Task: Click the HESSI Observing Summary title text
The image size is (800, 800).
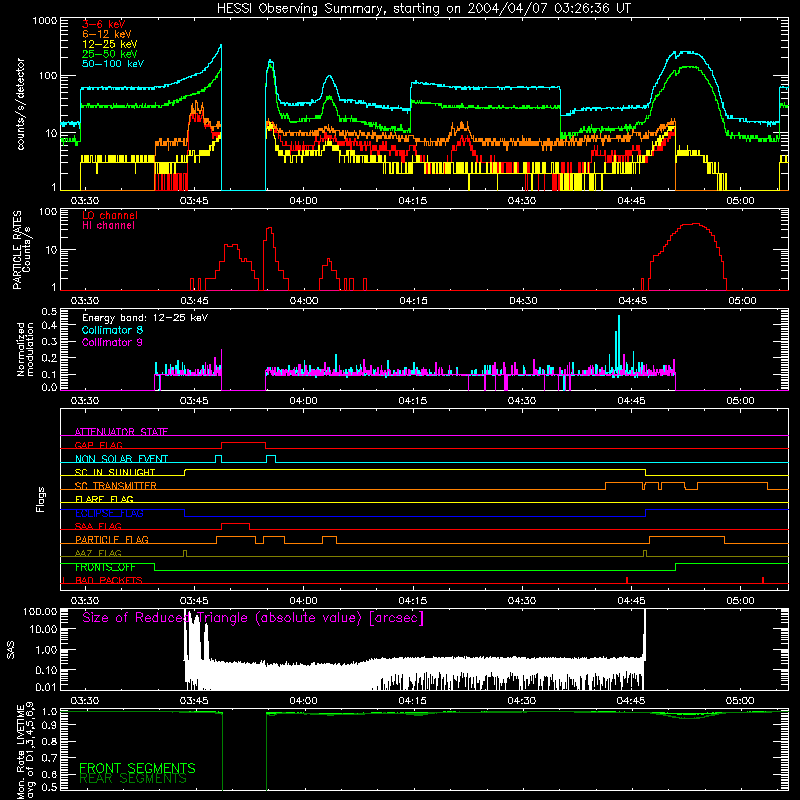Action: pos(424,9)
